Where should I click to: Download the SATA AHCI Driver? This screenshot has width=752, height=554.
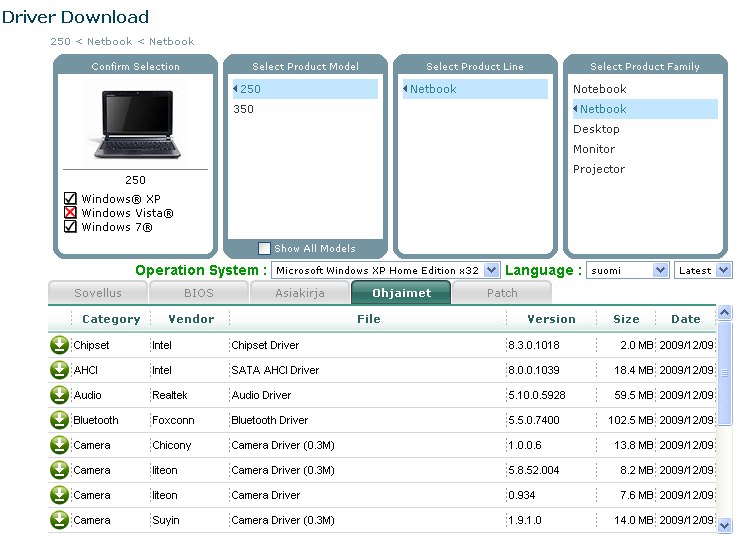pos(59,370)
